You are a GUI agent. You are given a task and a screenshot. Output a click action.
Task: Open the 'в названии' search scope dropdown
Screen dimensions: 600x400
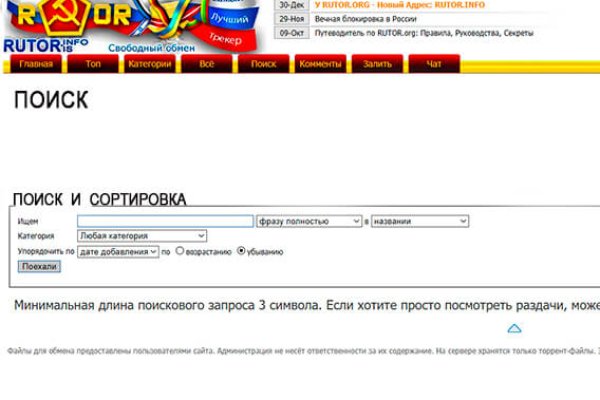(x=420, y=221)
